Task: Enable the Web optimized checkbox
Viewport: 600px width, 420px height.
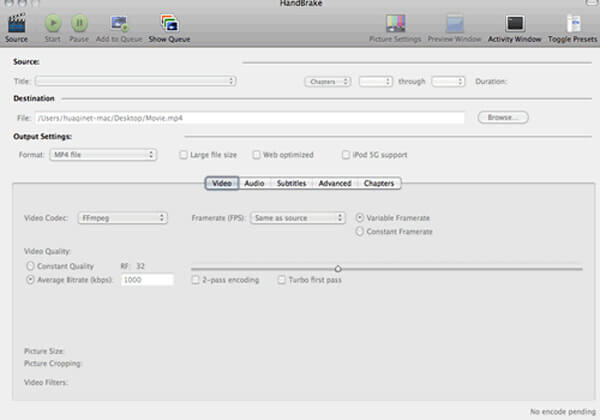Action: (x=256, y=155)
